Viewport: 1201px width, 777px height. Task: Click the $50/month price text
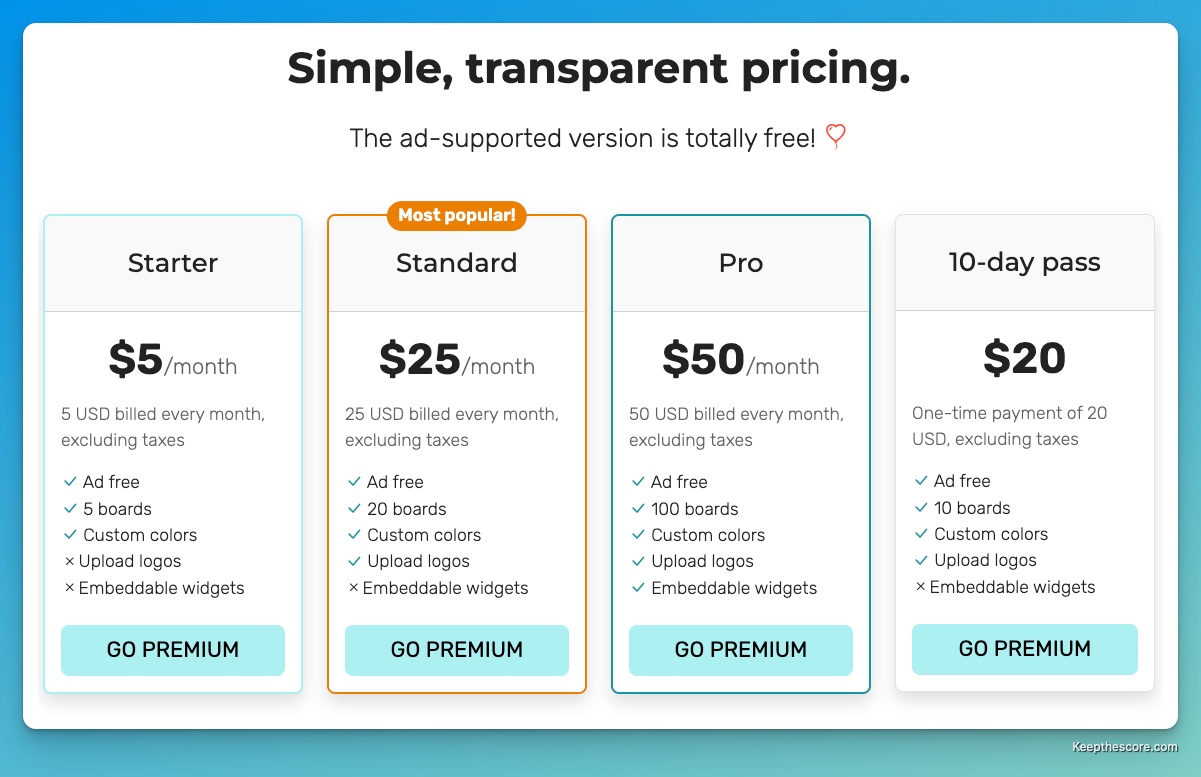[741, 360]
